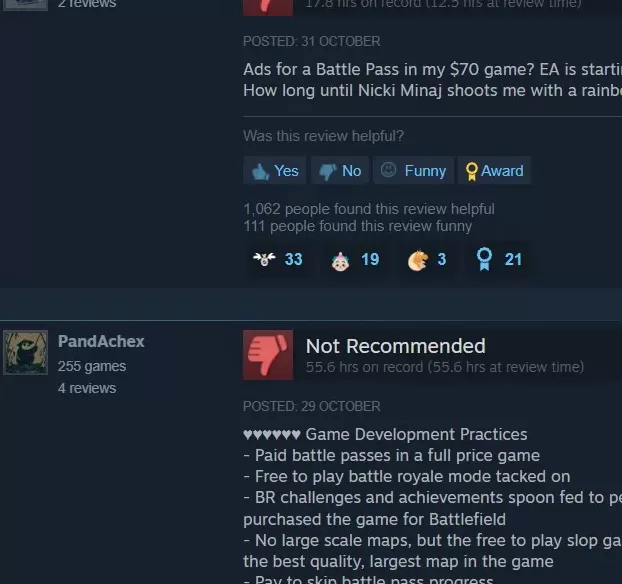622x584 pixels.
Task: Click the red thumbs-down icon for PandAchex review
Action: pos(268,355)
